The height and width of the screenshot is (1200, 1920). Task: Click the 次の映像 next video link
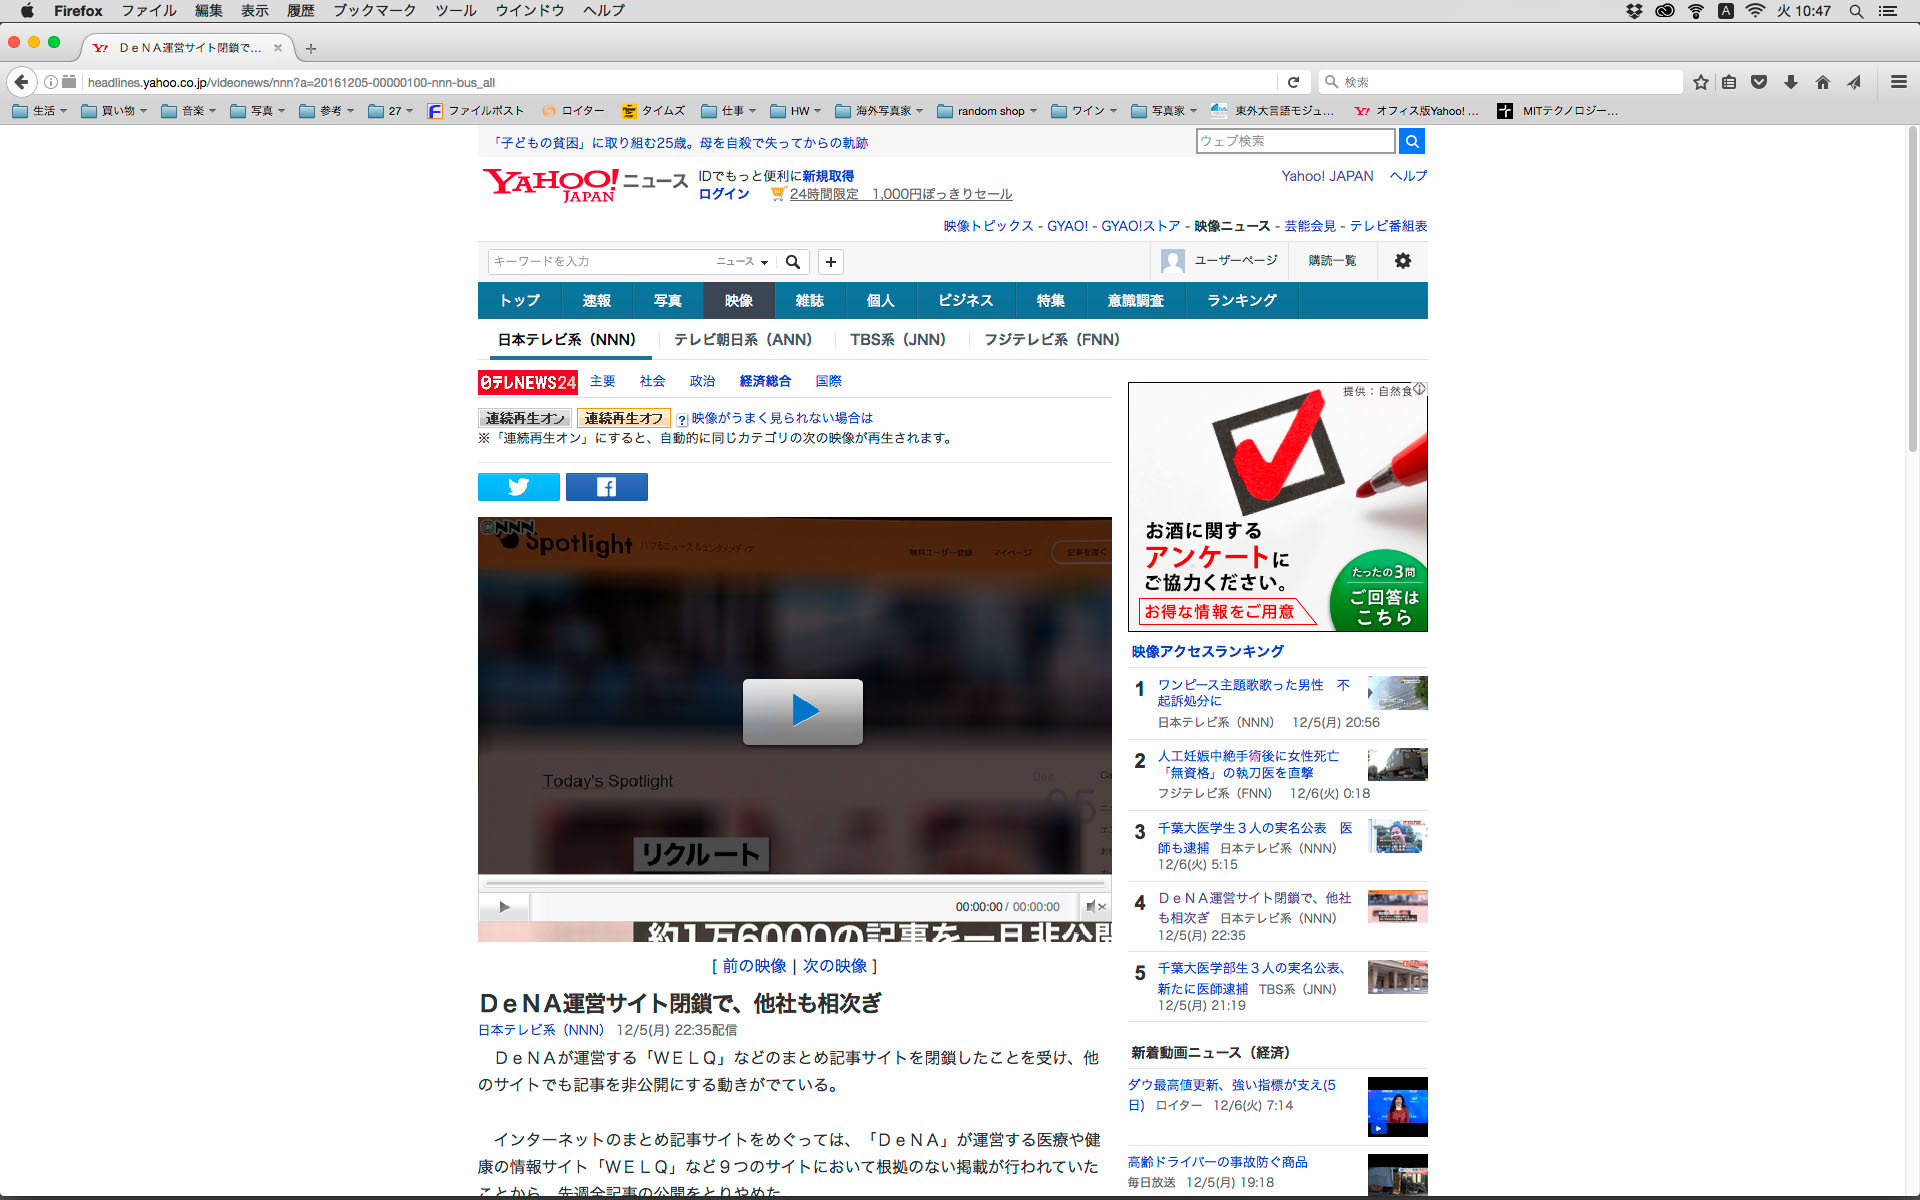tap(835, 966)
